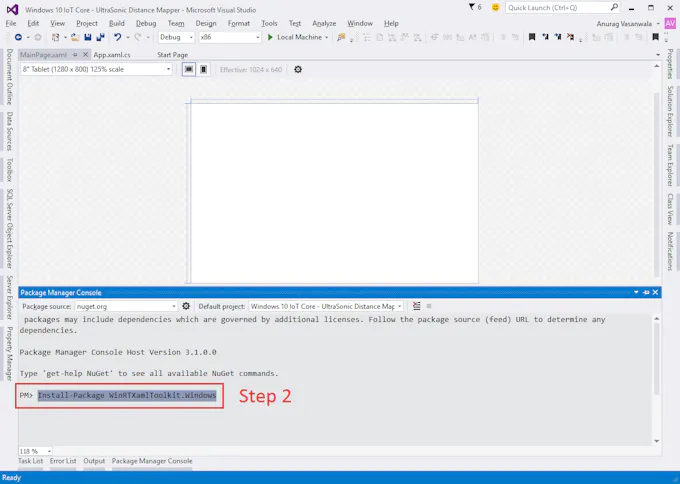Switch designer to landscape orientation
Viewport: 680px width, 484px height.
(189, 69)
